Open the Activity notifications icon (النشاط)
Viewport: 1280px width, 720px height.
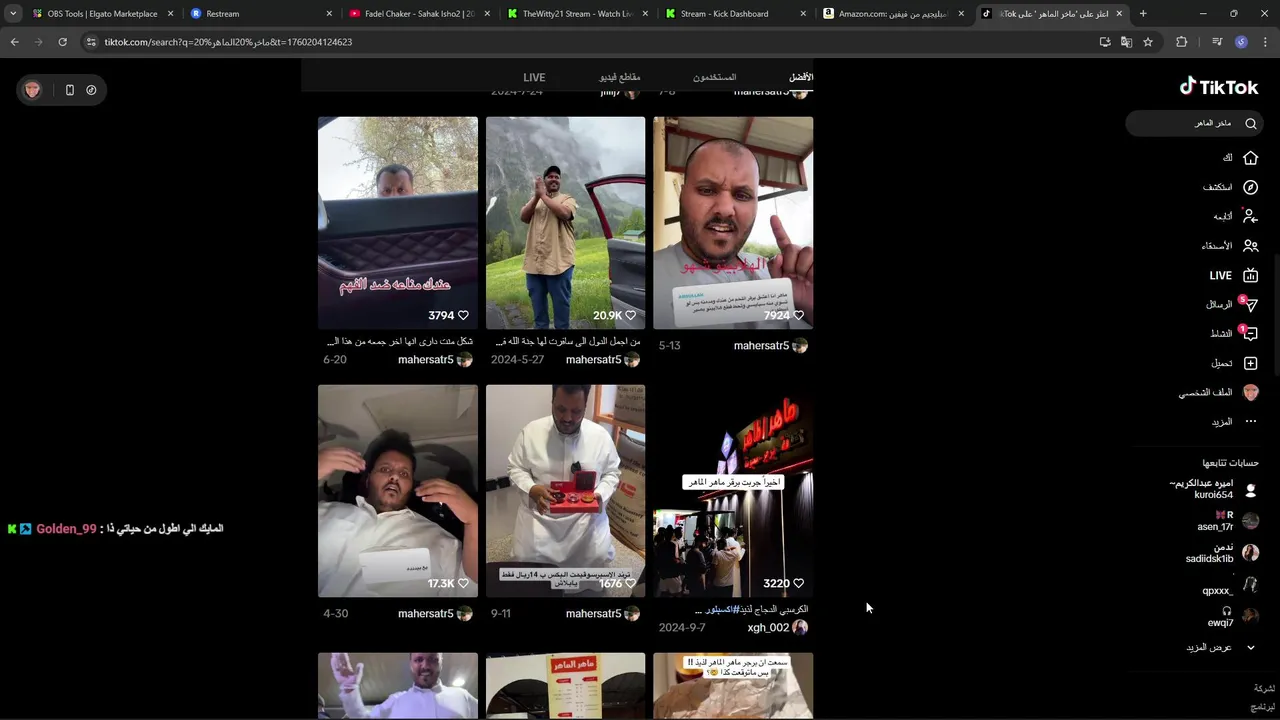(1250, 333)
